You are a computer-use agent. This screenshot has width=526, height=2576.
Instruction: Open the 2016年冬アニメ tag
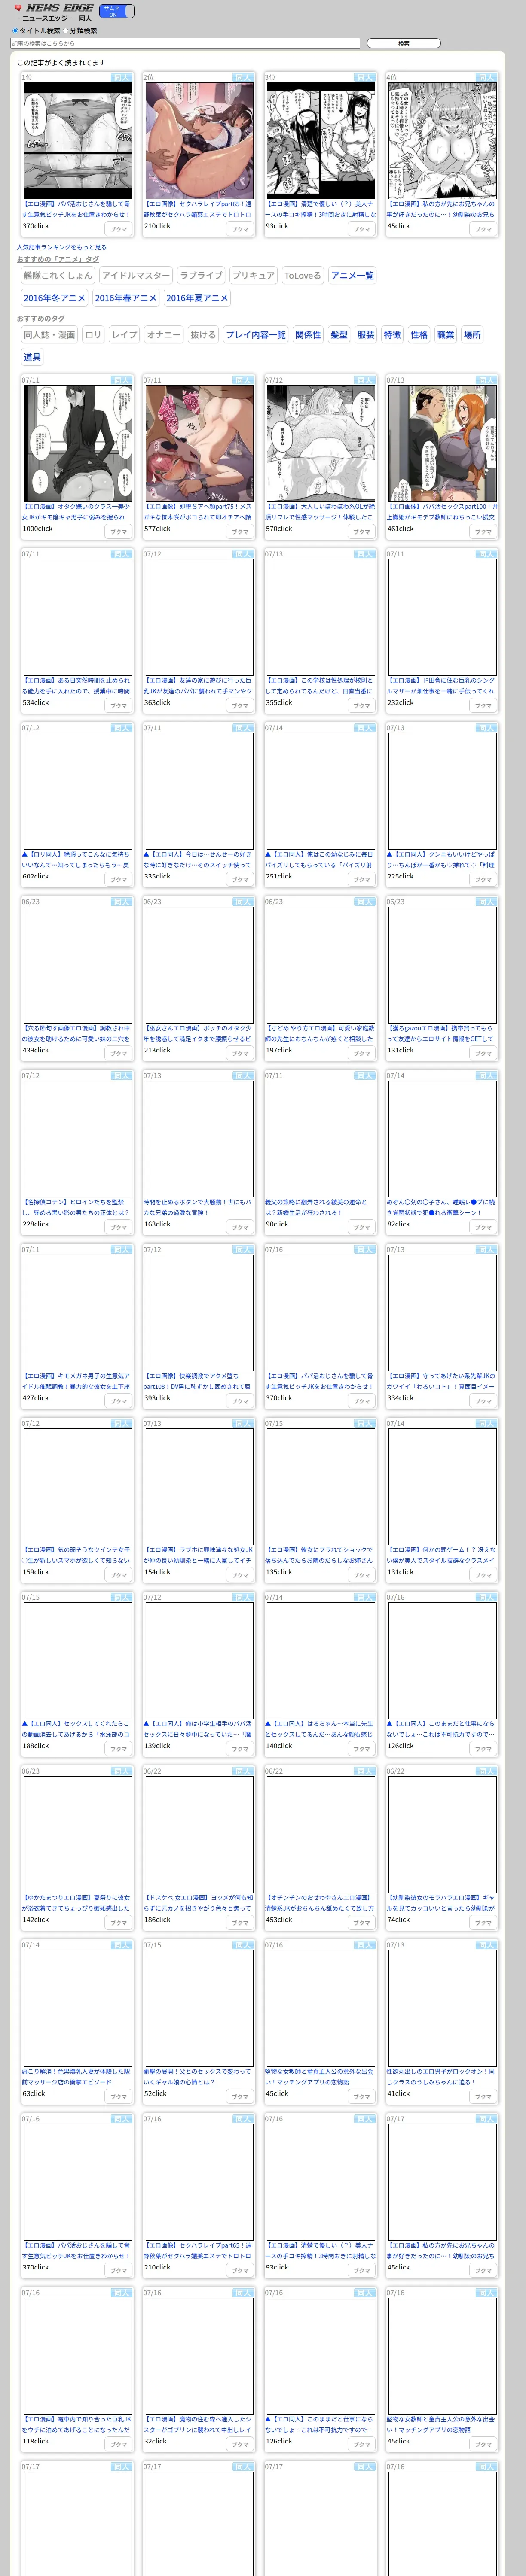click(55, 297)
